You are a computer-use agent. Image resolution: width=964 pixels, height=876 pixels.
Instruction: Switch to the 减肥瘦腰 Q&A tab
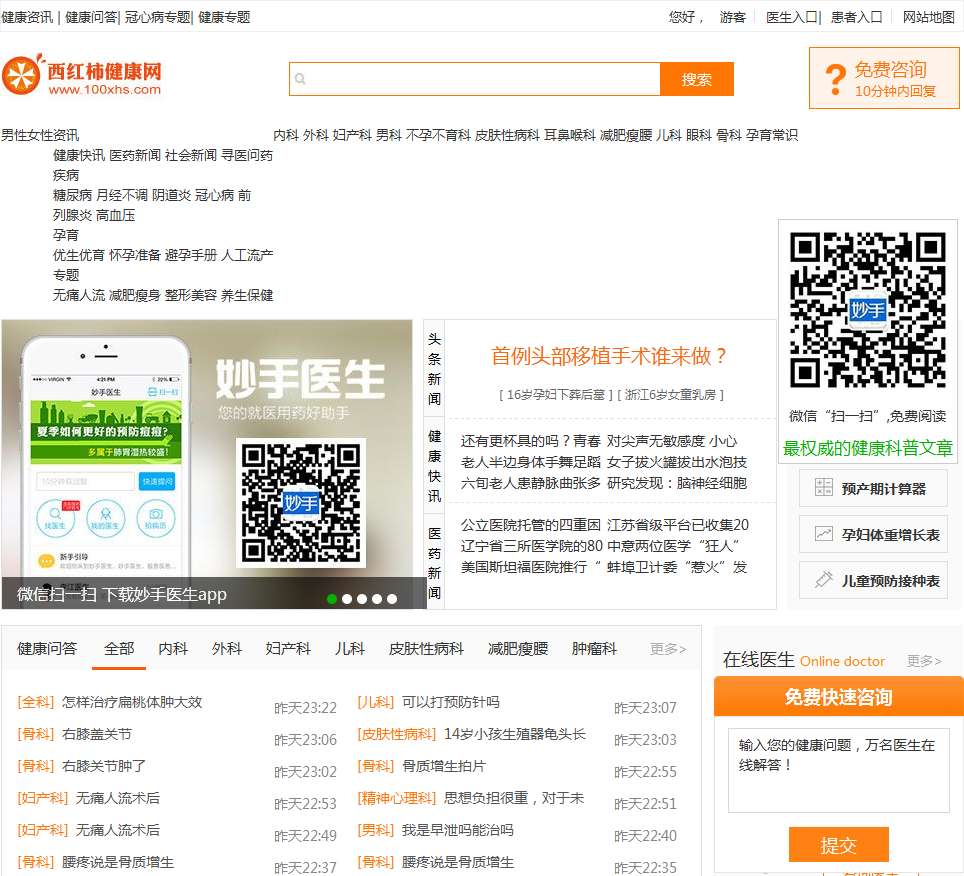coord(518,649)
